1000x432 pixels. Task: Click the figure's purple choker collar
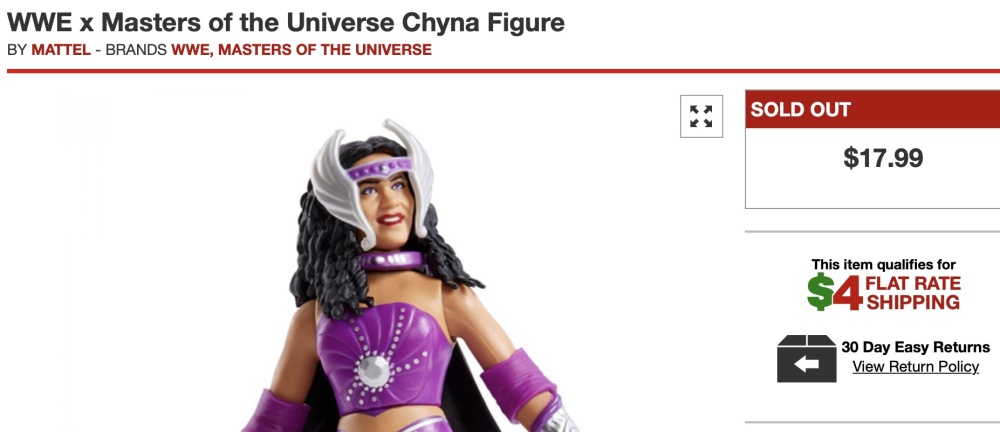[392, 260]
